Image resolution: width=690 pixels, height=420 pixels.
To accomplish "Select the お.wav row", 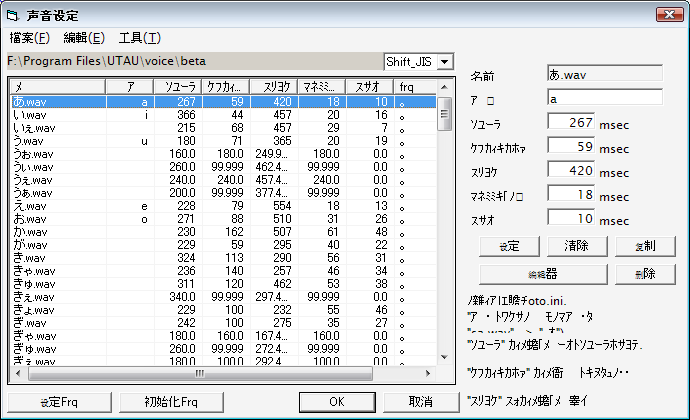I will click(224, 219).
